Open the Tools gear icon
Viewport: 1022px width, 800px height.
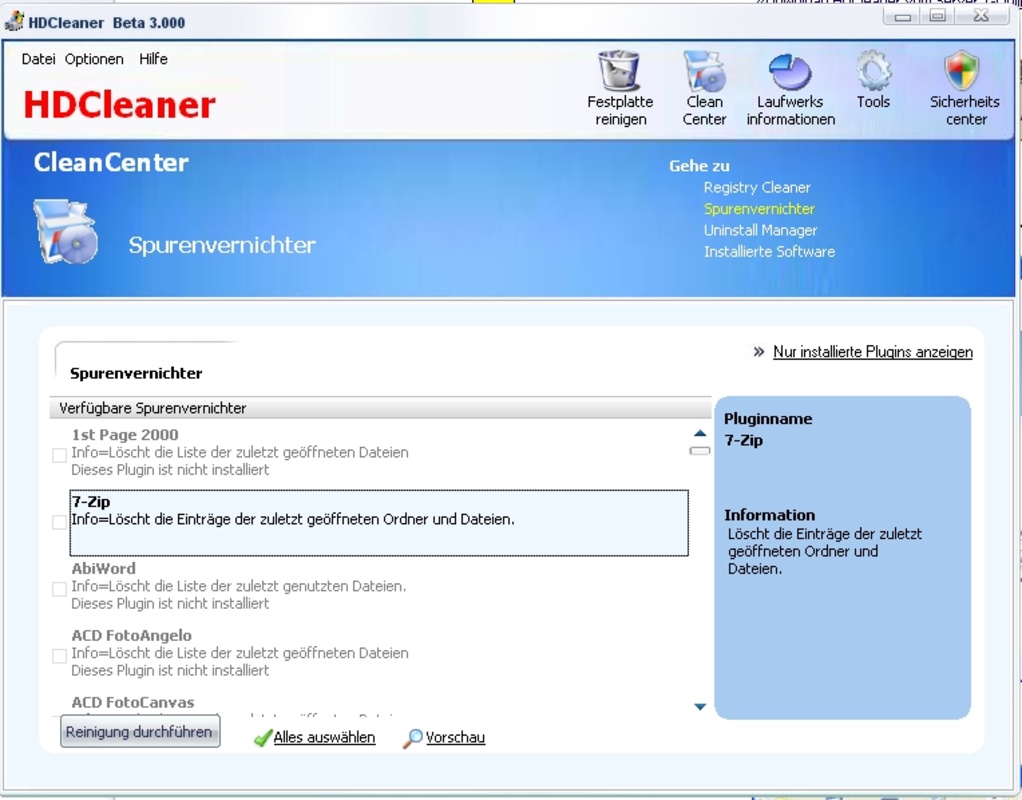pos(873,70)
